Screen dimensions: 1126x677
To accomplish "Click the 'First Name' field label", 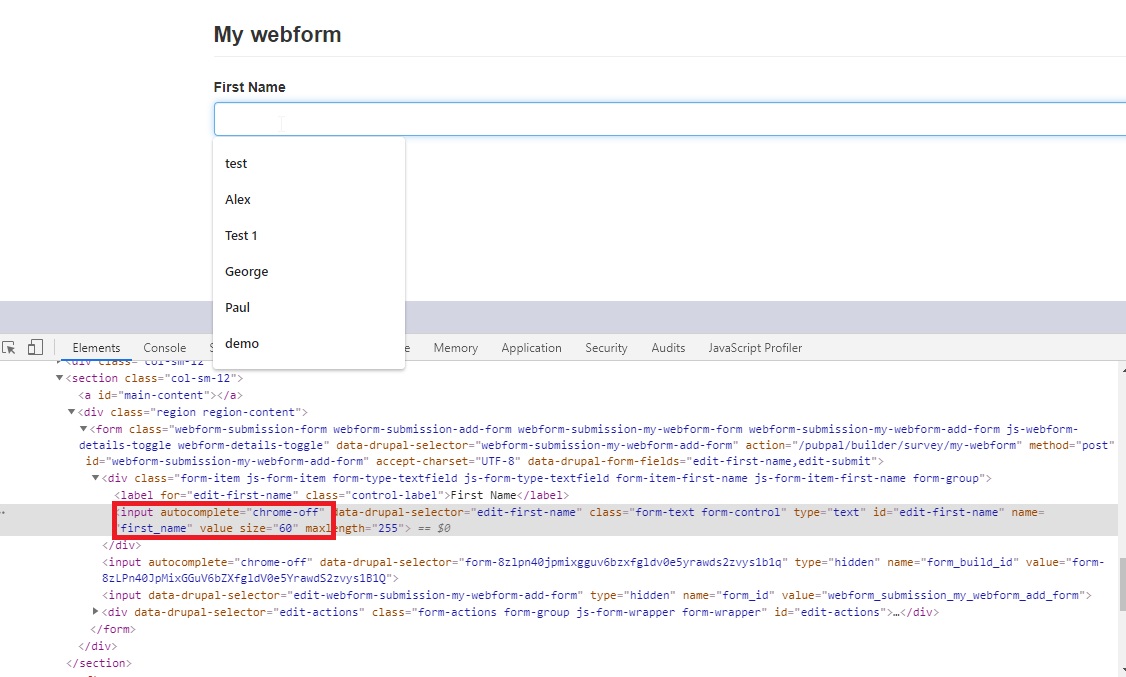I will pyautogui.click(x=249, y=87).
